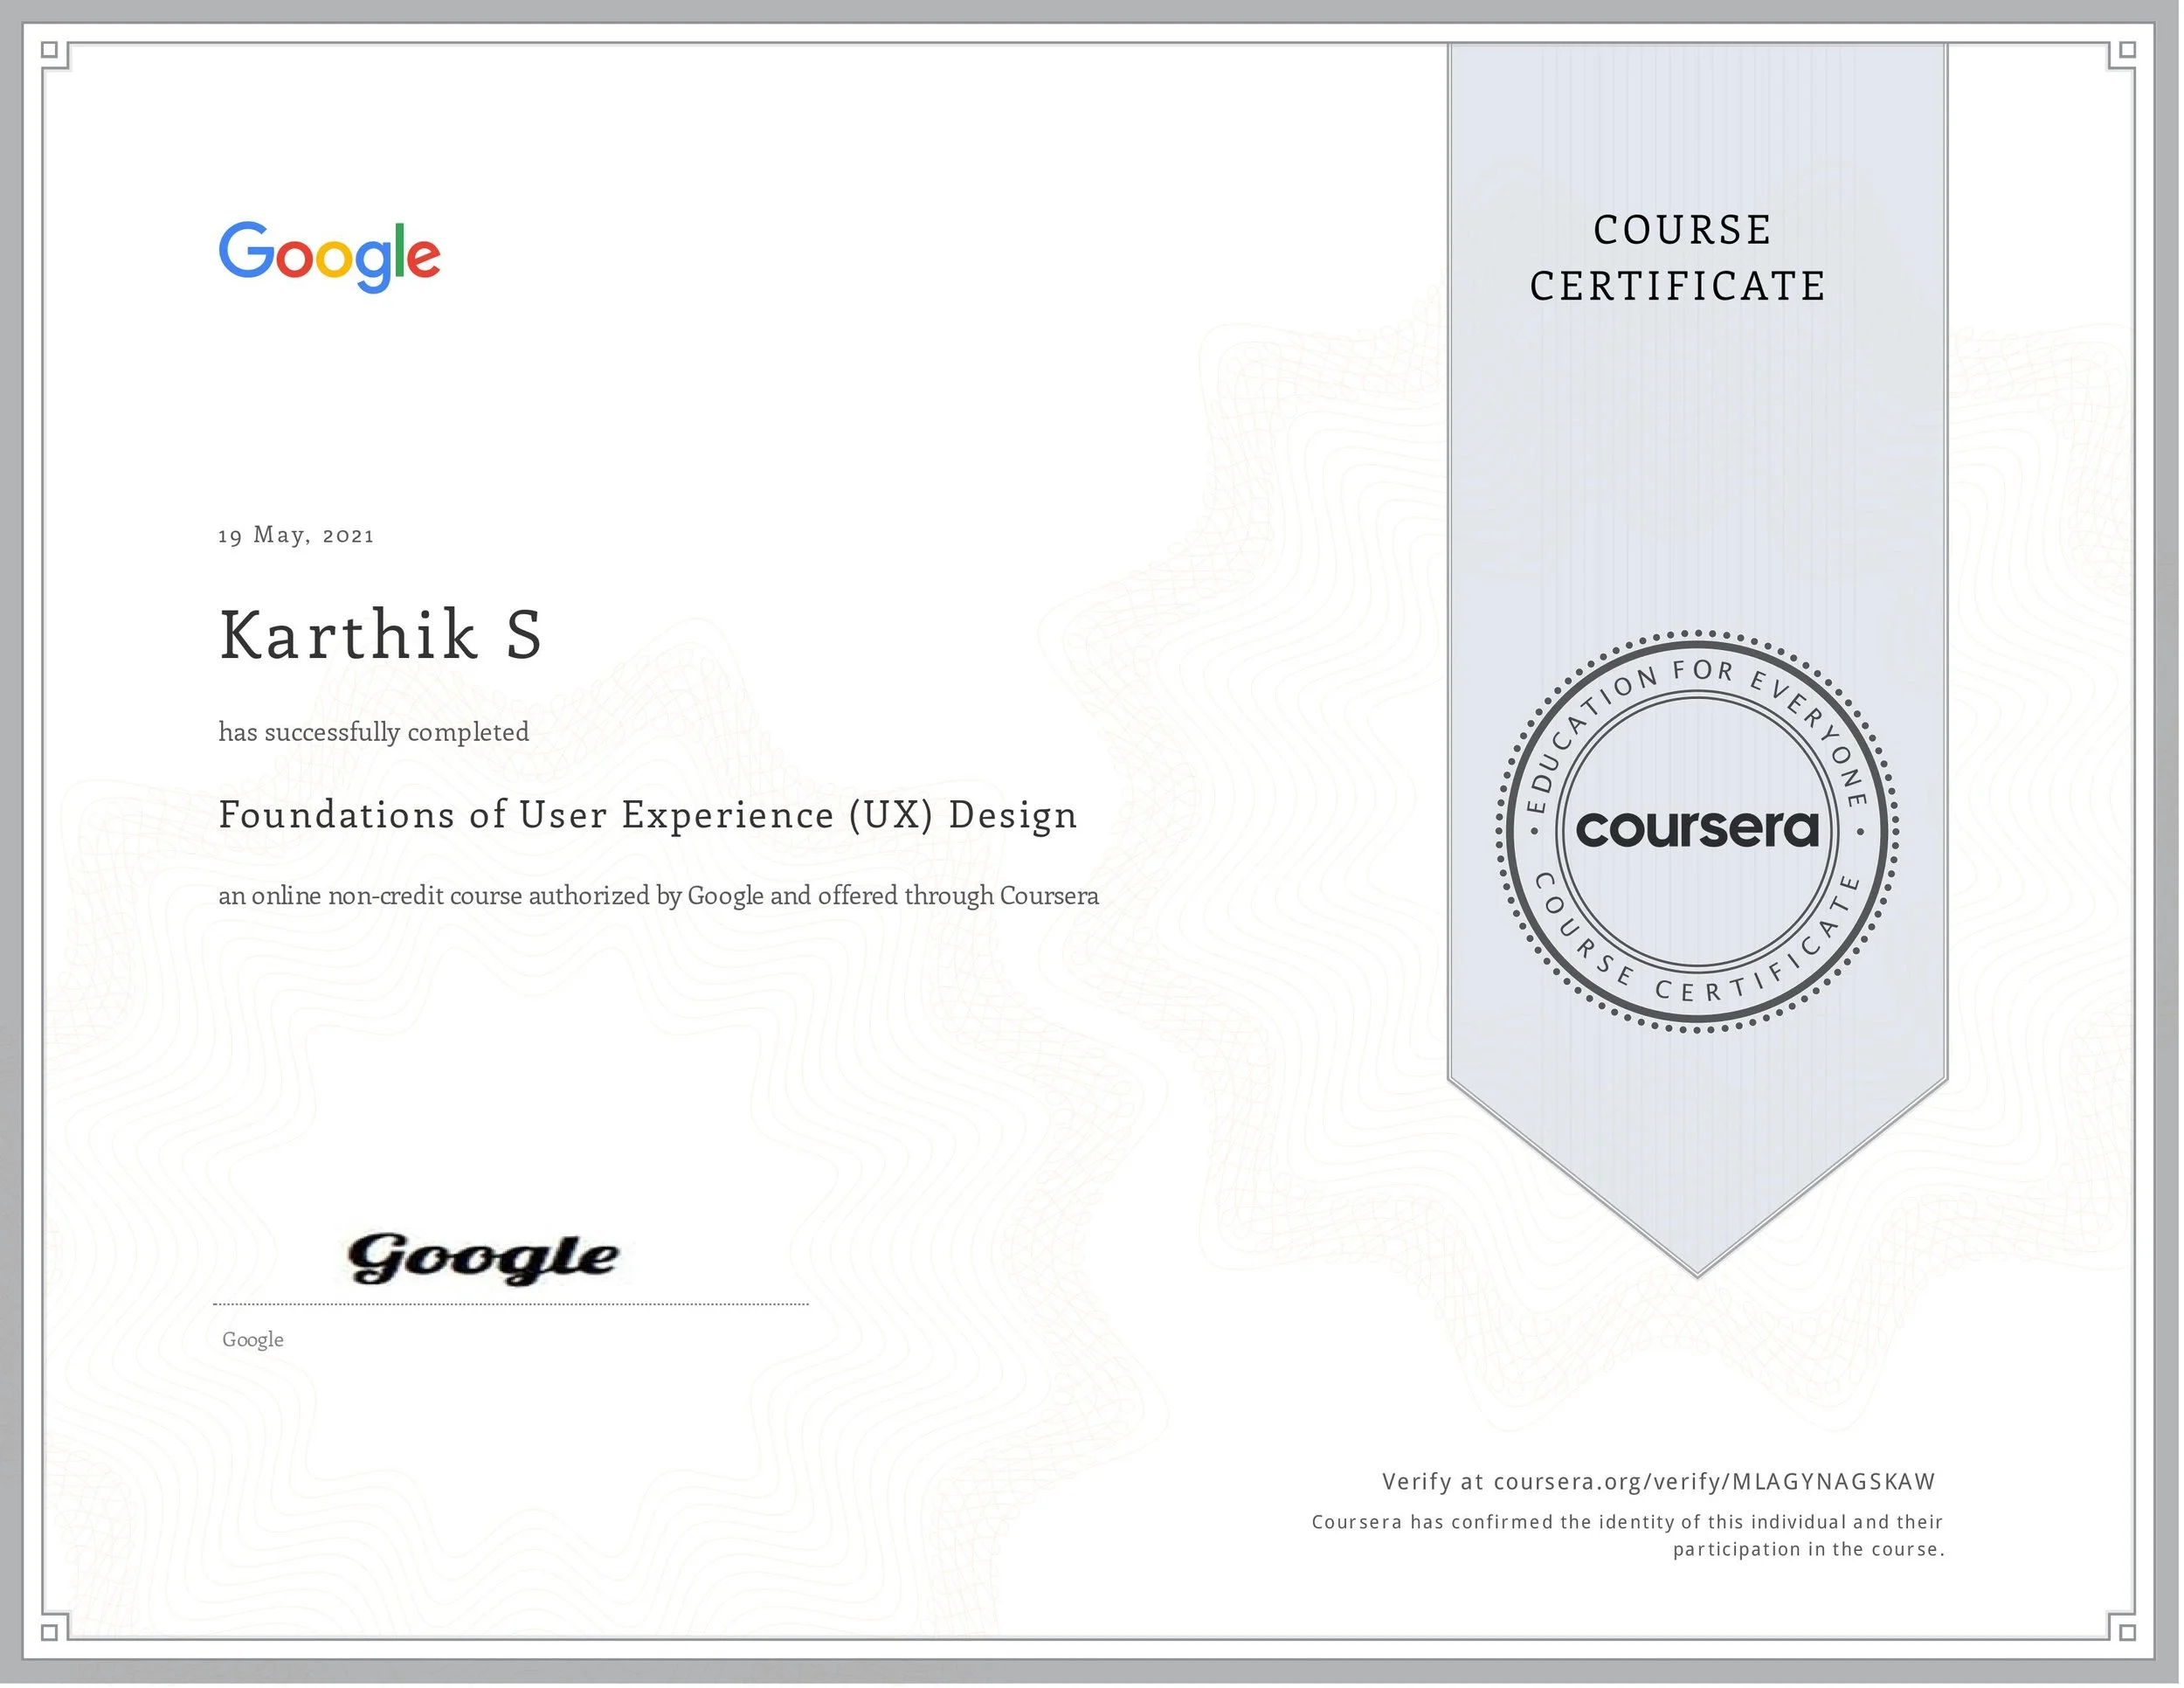
Task: Click the bottom-right corner border ornament
Action: 2128,1631
